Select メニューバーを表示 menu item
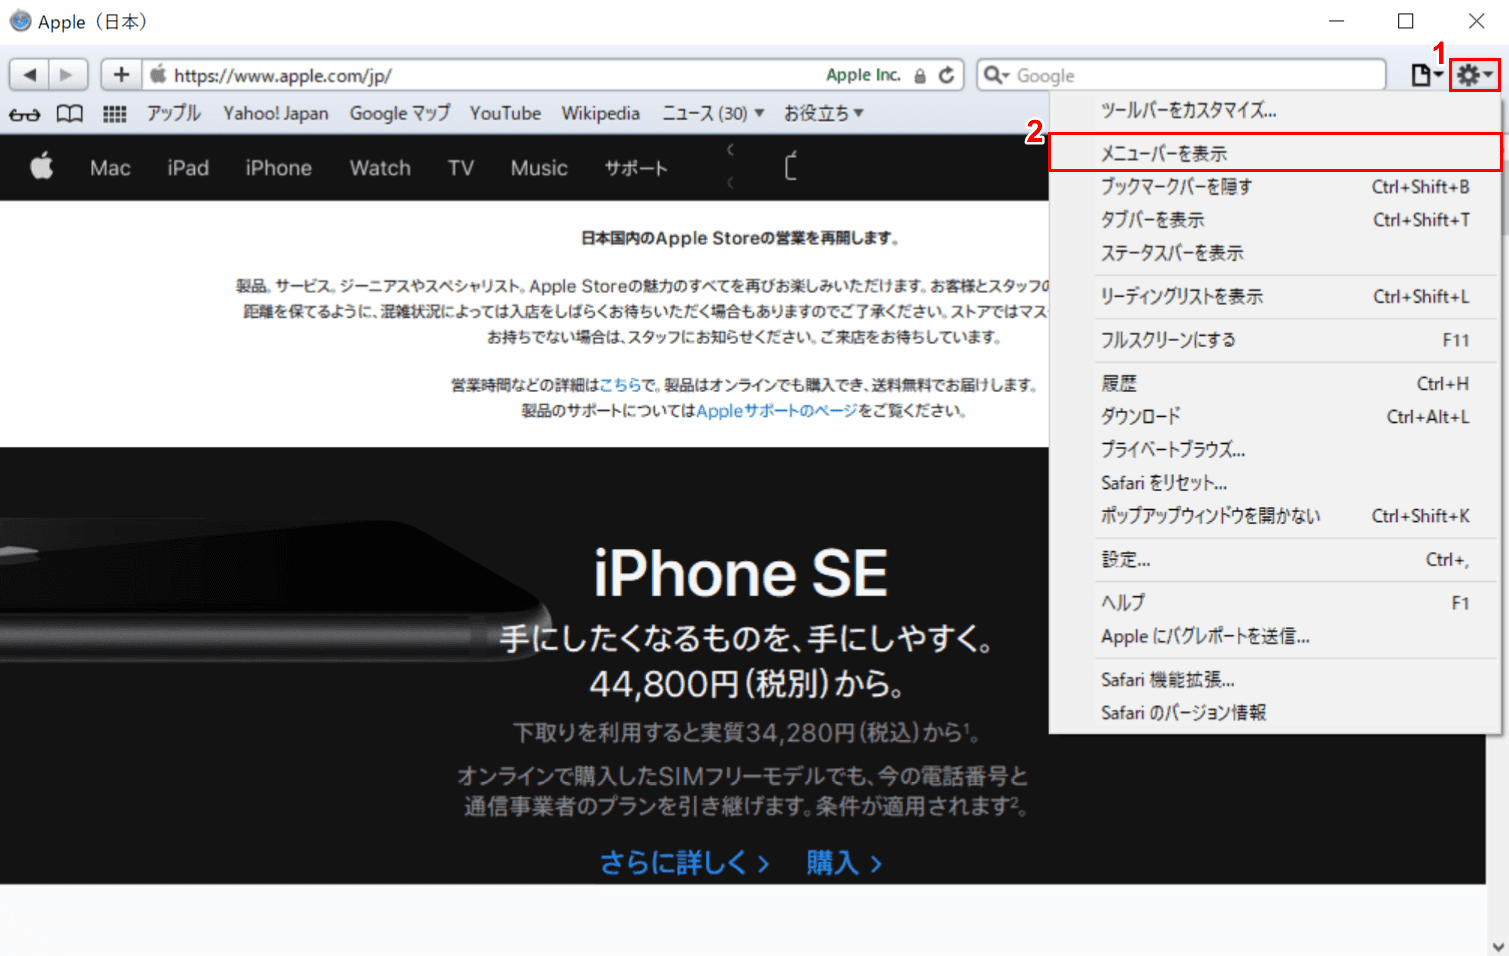The image size is (1509, 956). tap(1275, 153)
